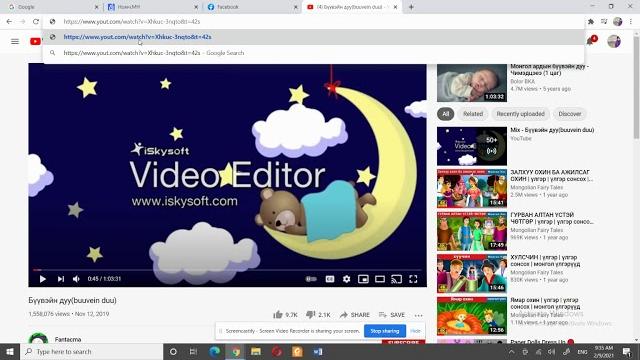
Task: Open the sleeping baby lullaby thumbnail
Action: (472, 83)
